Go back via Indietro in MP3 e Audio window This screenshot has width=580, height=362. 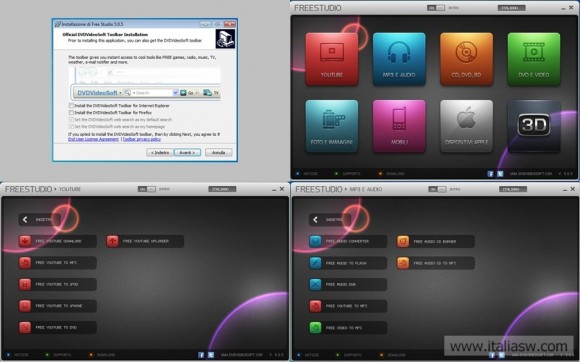coord(330,220)
